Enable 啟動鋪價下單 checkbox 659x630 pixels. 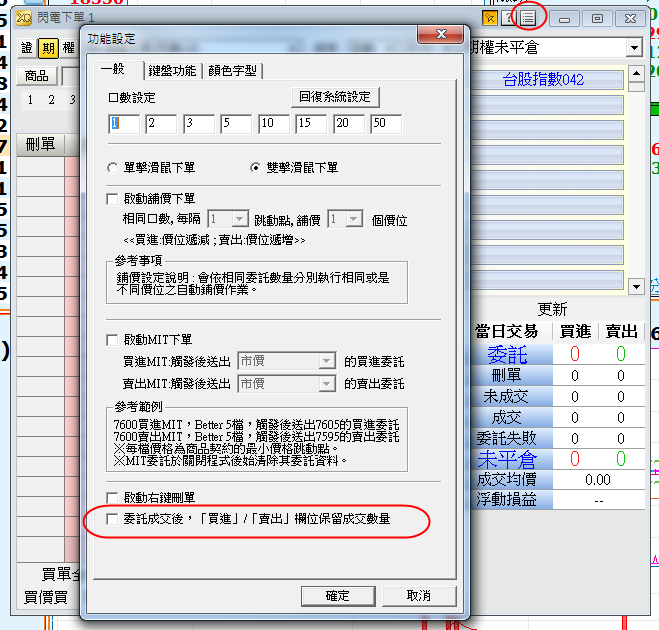tap(113, 199)
